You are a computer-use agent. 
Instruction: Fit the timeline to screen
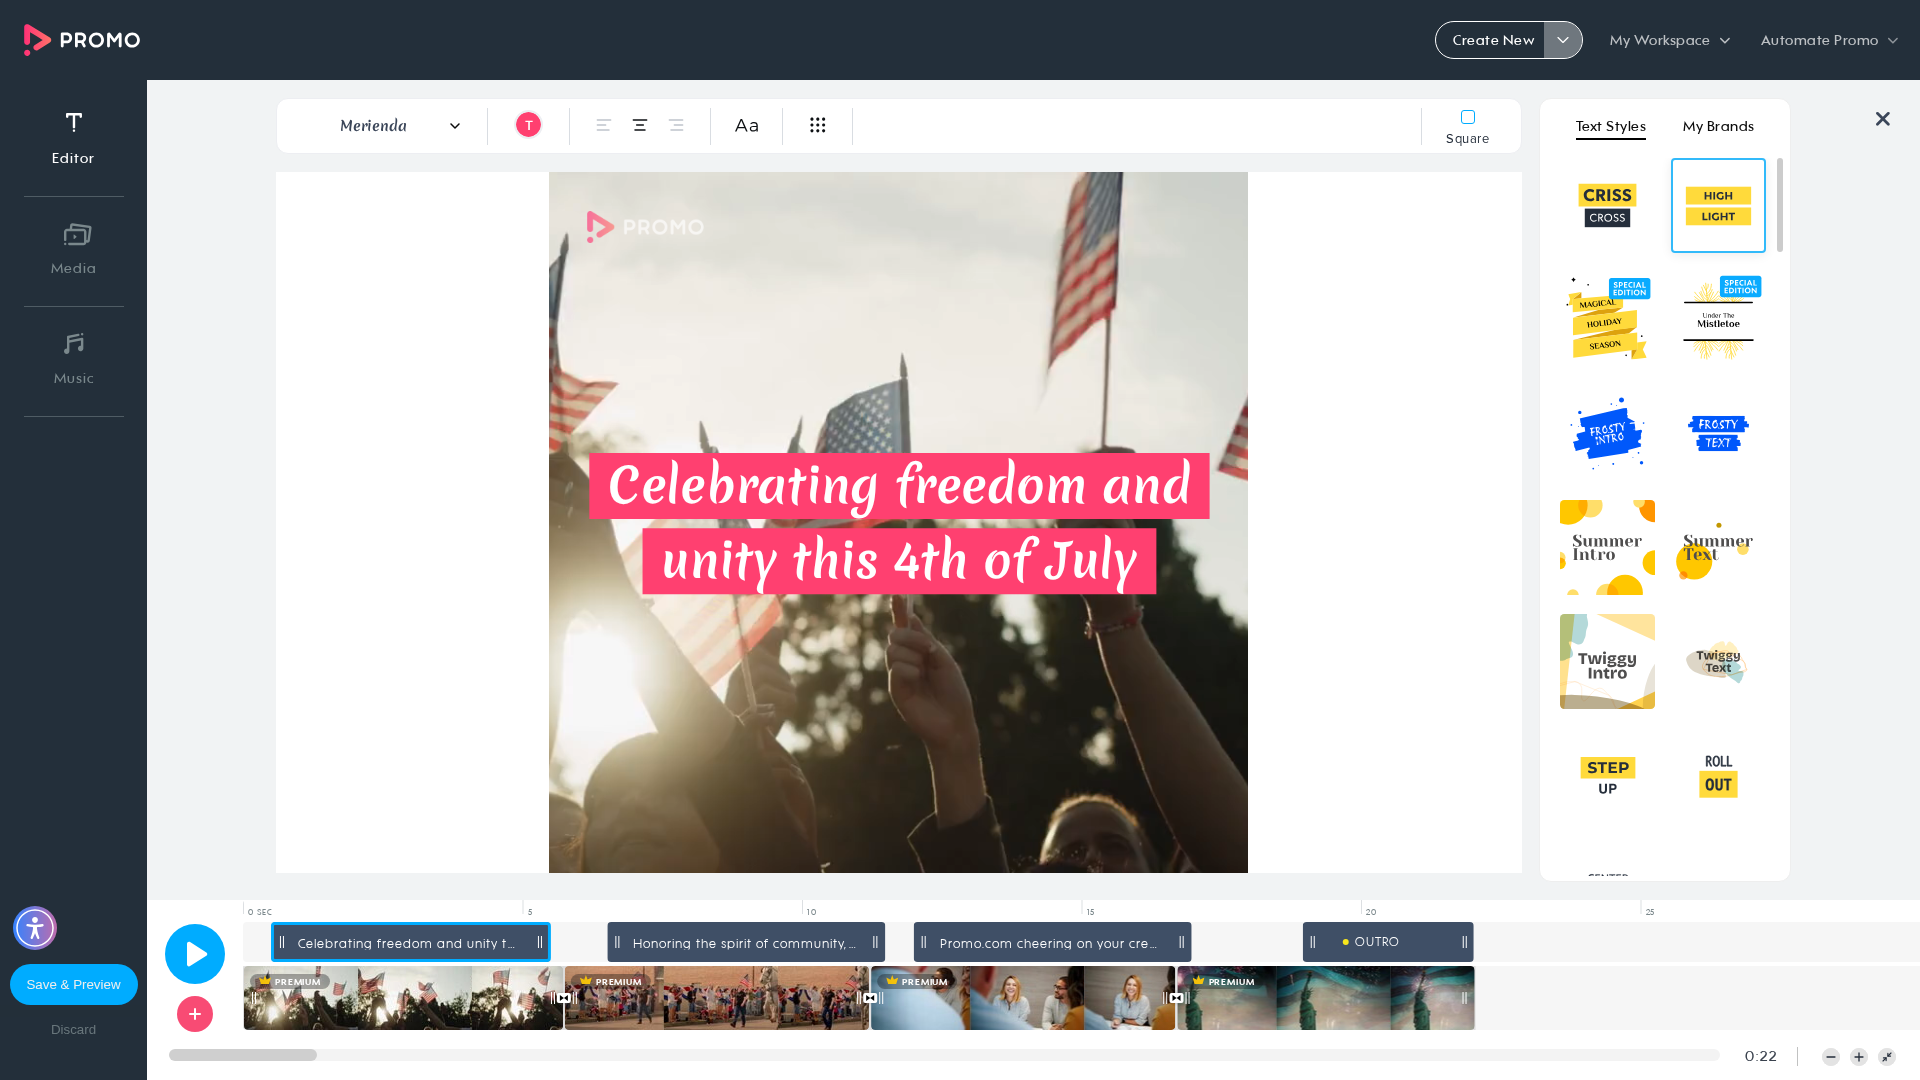point(1887,1057)
